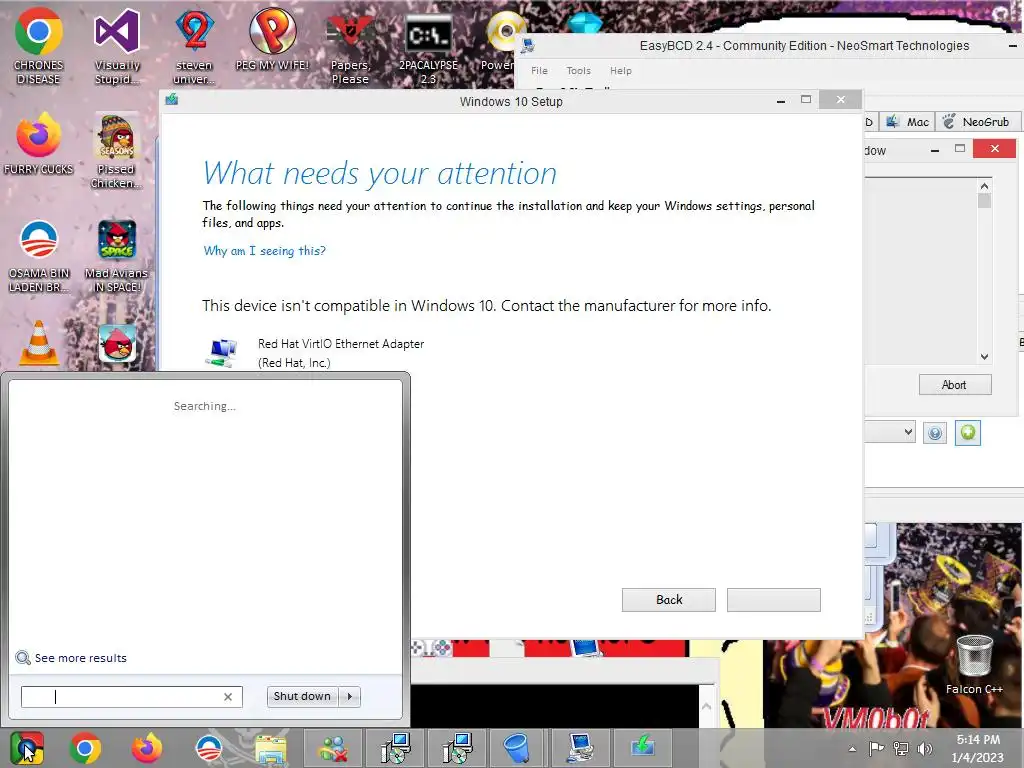Open the Obama logo taskbar icon
Screen dimensions: 1024x768
point(209,748)
